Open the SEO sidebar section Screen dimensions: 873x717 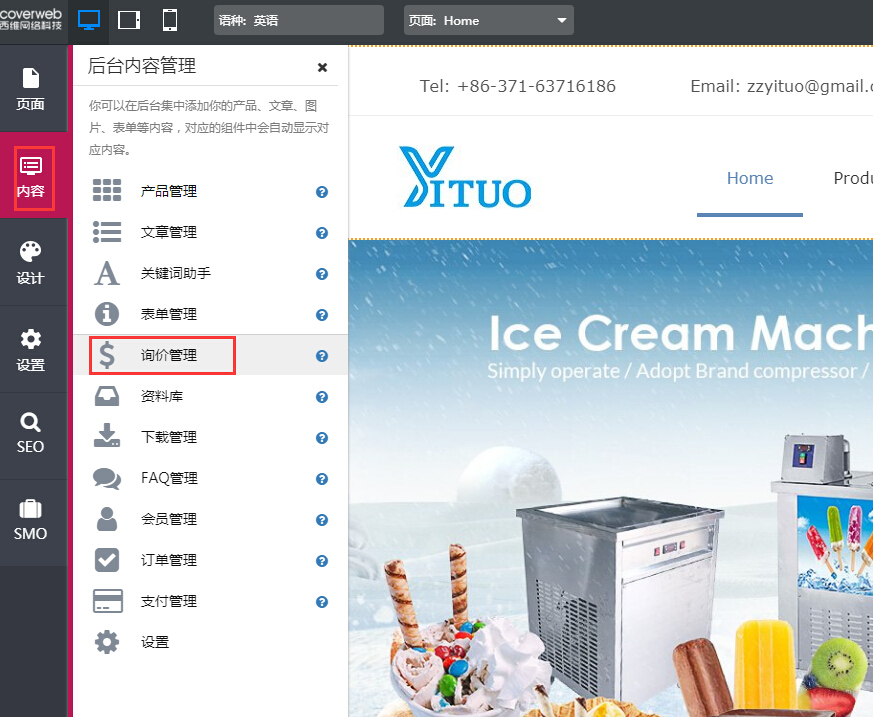31,433
